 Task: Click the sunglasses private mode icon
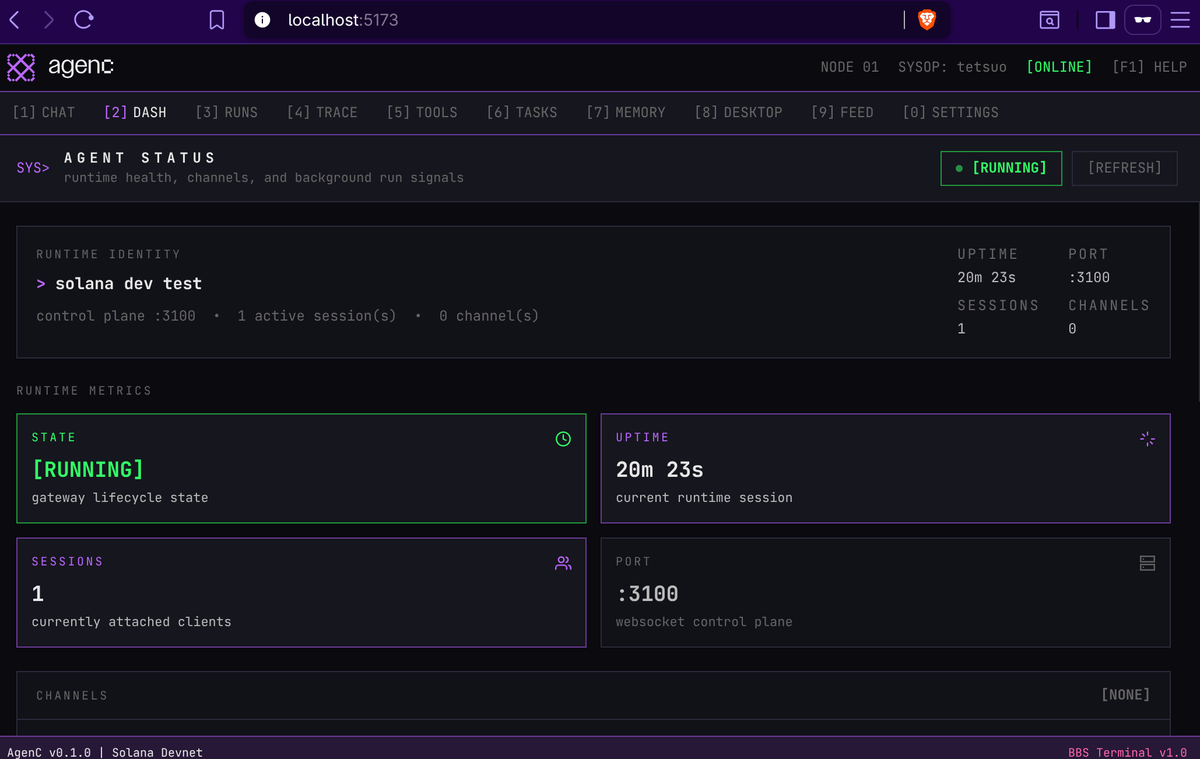point(1142,20)
